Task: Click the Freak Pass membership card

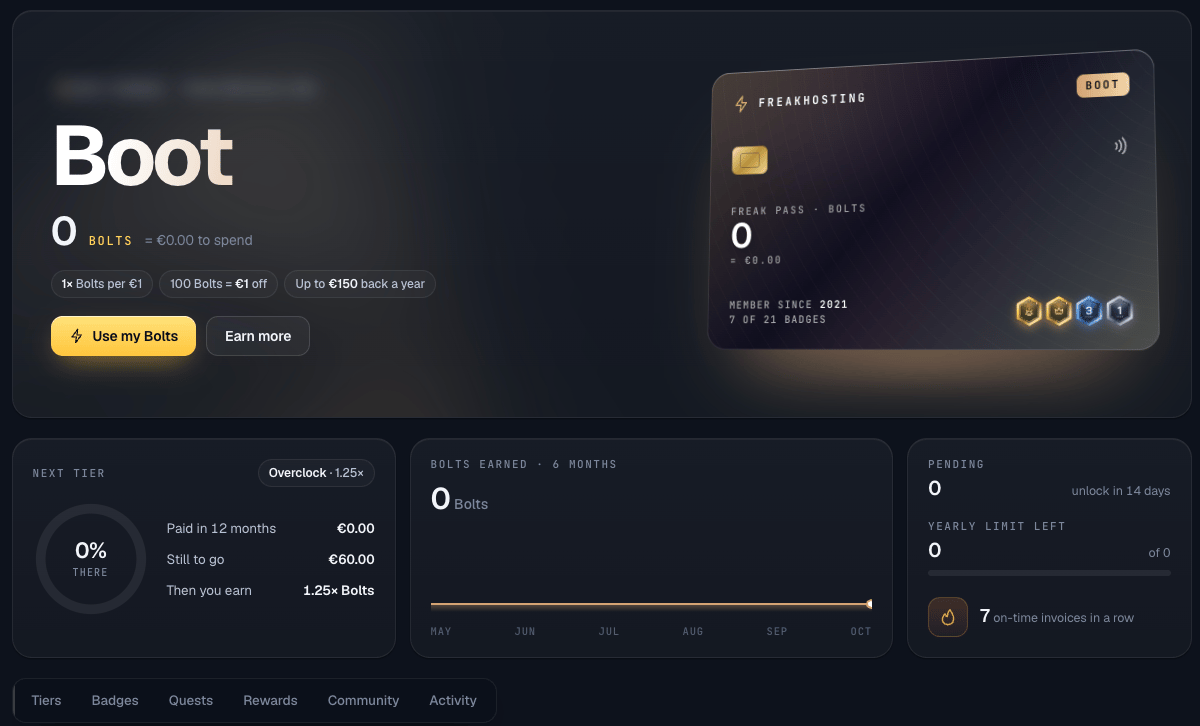Action: click(x=933, y=200)
